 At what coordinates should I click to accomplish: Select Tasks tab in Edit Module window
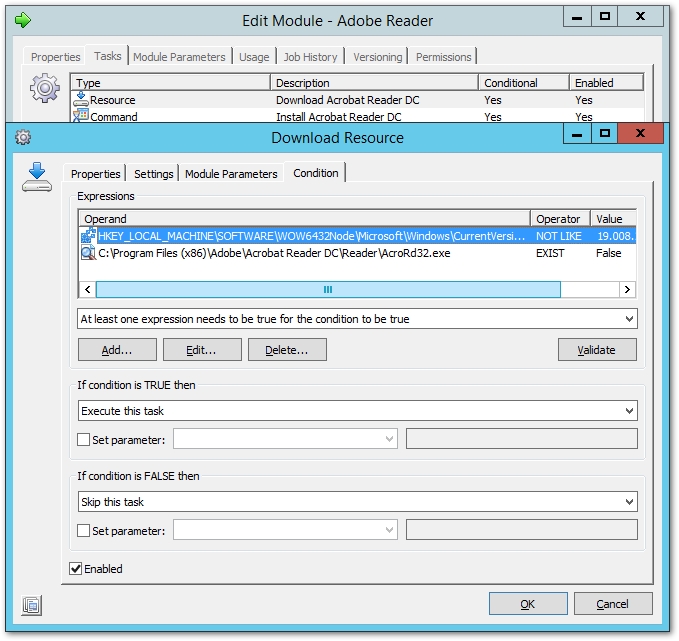[x=107, y=56]
